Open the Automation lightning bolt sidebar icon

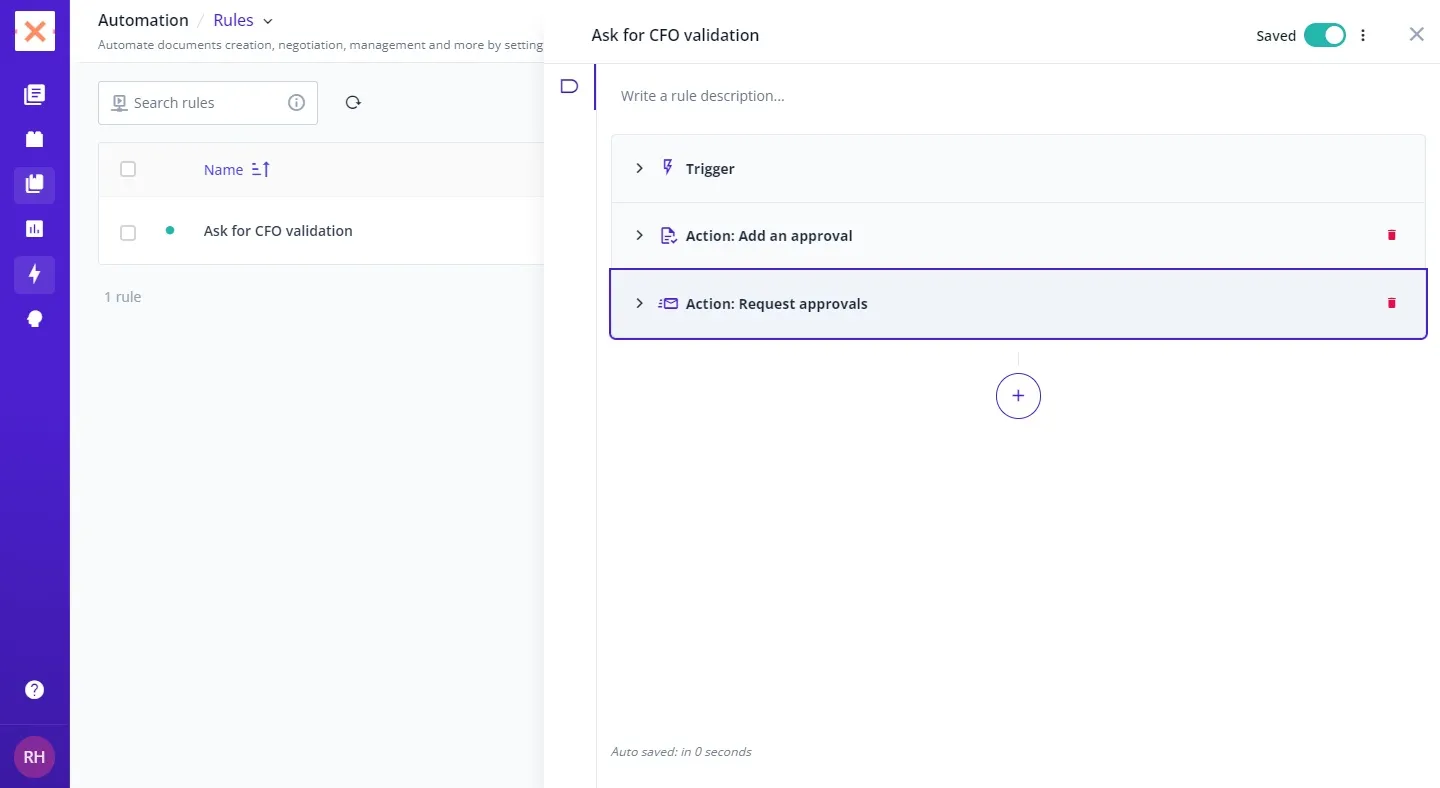pos(34,274)
